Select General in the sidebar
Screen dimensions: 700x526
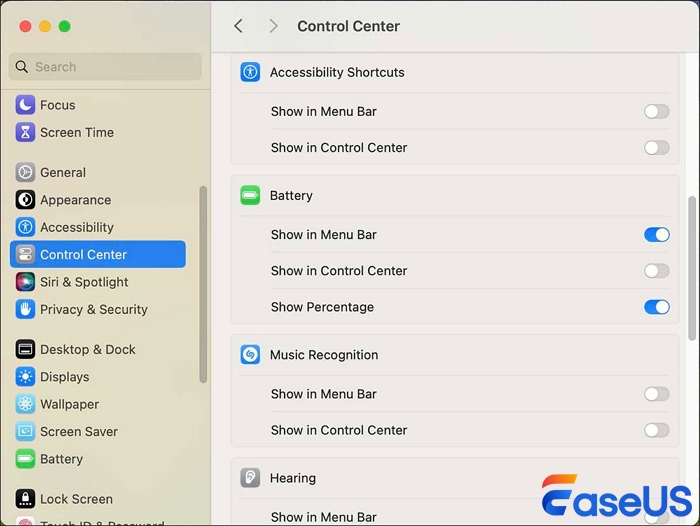98,172
